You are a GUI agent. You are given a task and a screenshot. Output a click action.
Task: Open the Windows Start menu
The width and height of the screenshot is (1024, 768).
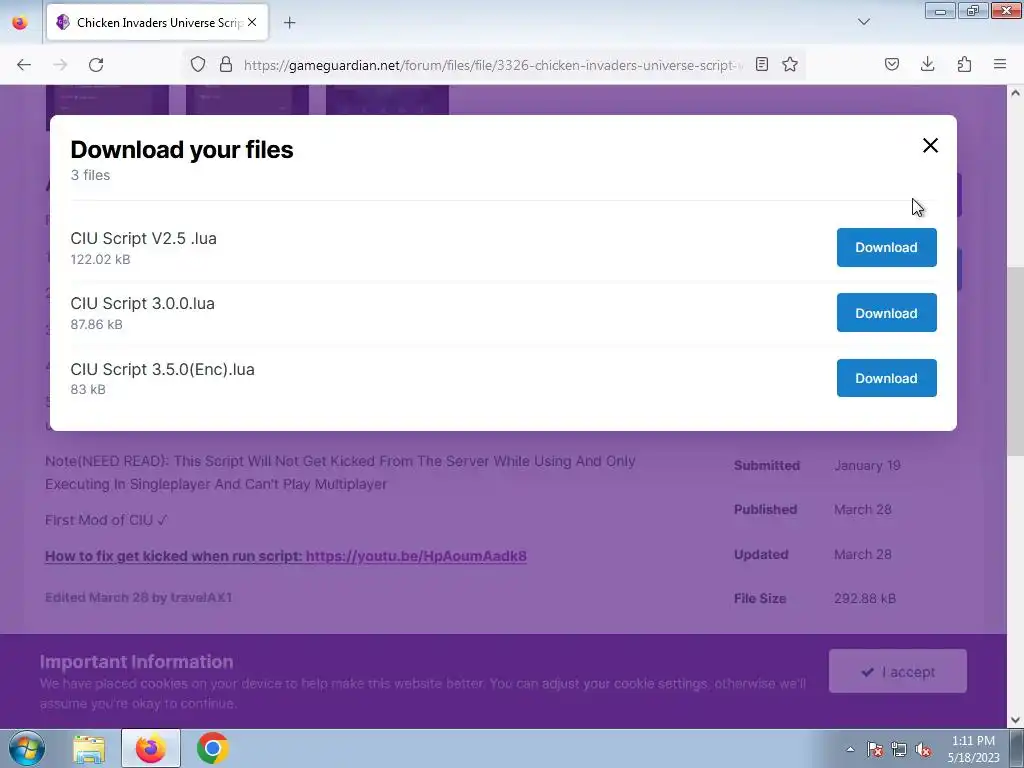[x=26, y=748]
